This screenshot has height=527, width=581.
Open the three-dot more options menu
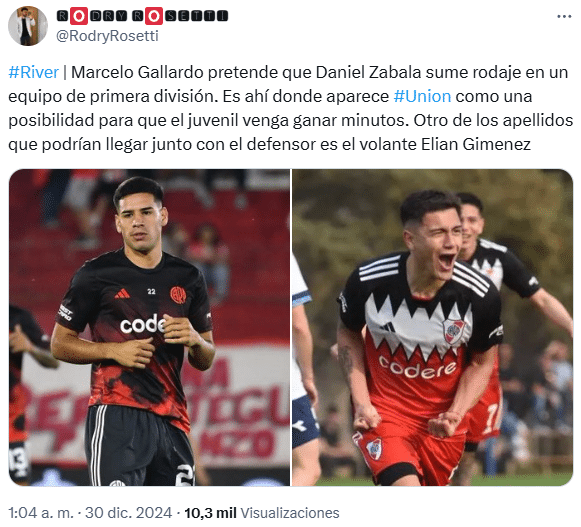564,17
